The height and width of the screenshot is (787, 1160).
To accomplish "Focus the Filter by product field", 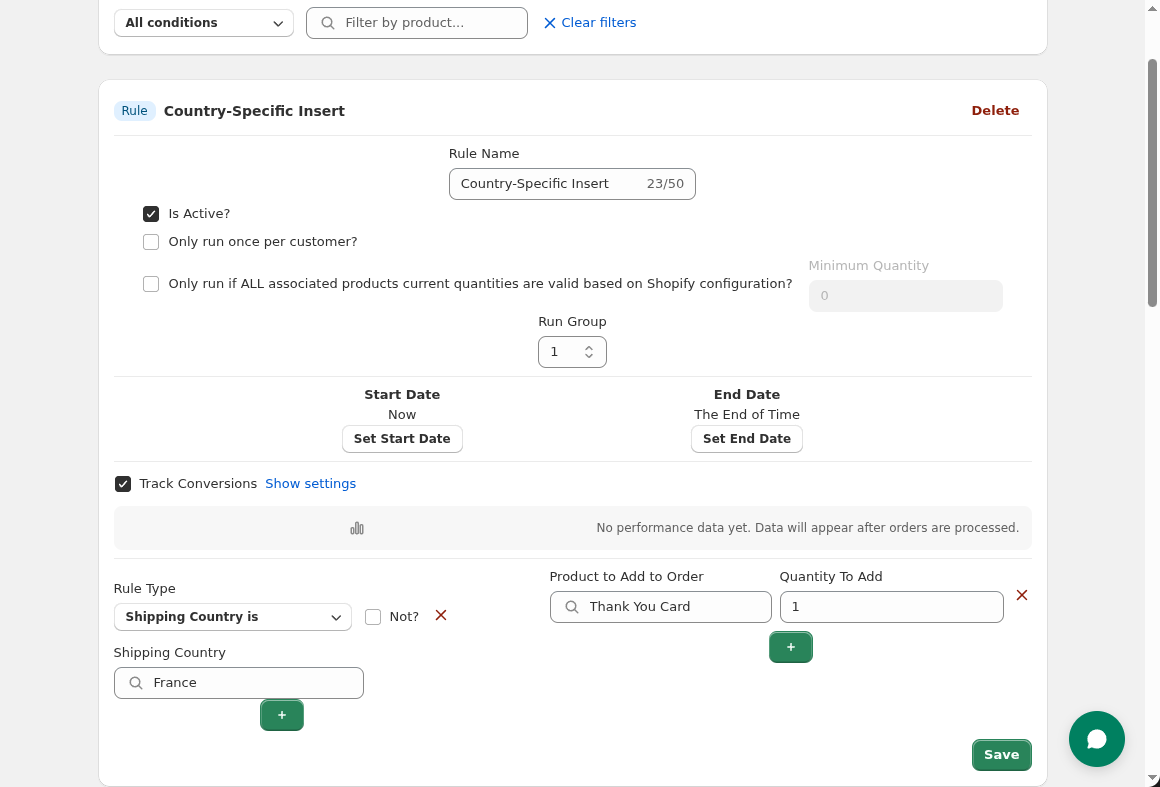I will pyautogui.click(x=417, y=23).
